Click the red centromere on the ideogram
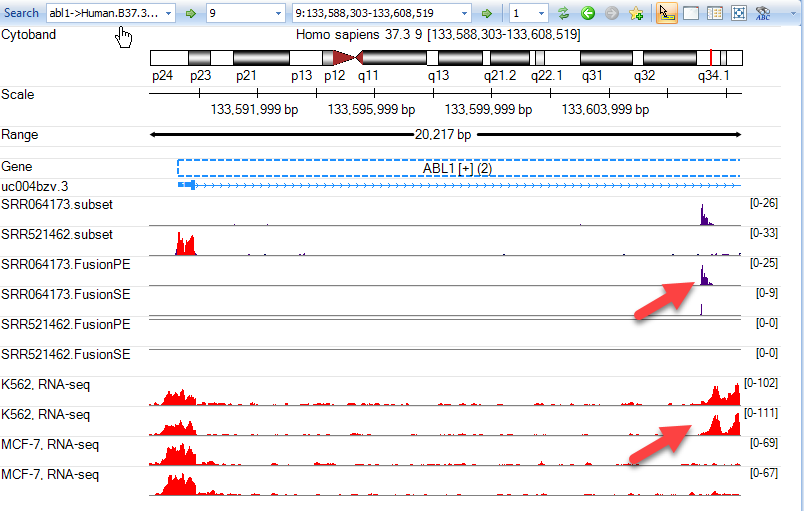Viewport: 804px width, 511px height. (348, 57)
